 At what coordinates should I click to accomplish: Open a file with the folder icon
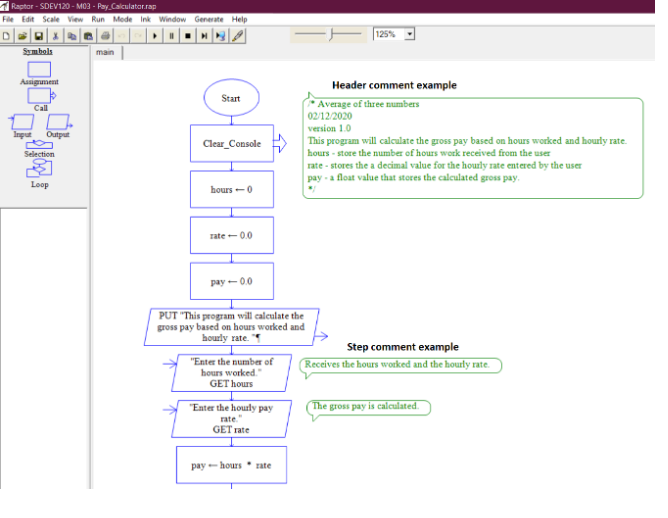coord(22,36)
